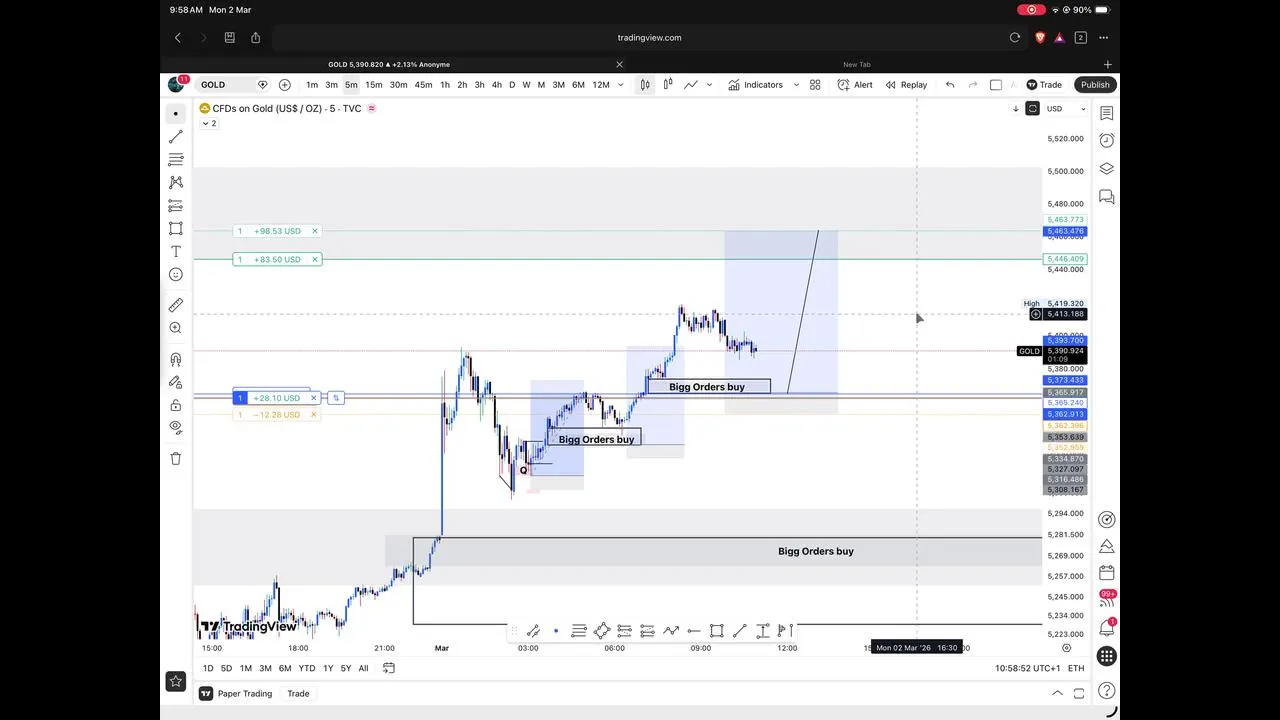Viewport: 1280px width, 720px height.
Task: Select the Text annotation tool
Action: [176, 251]
